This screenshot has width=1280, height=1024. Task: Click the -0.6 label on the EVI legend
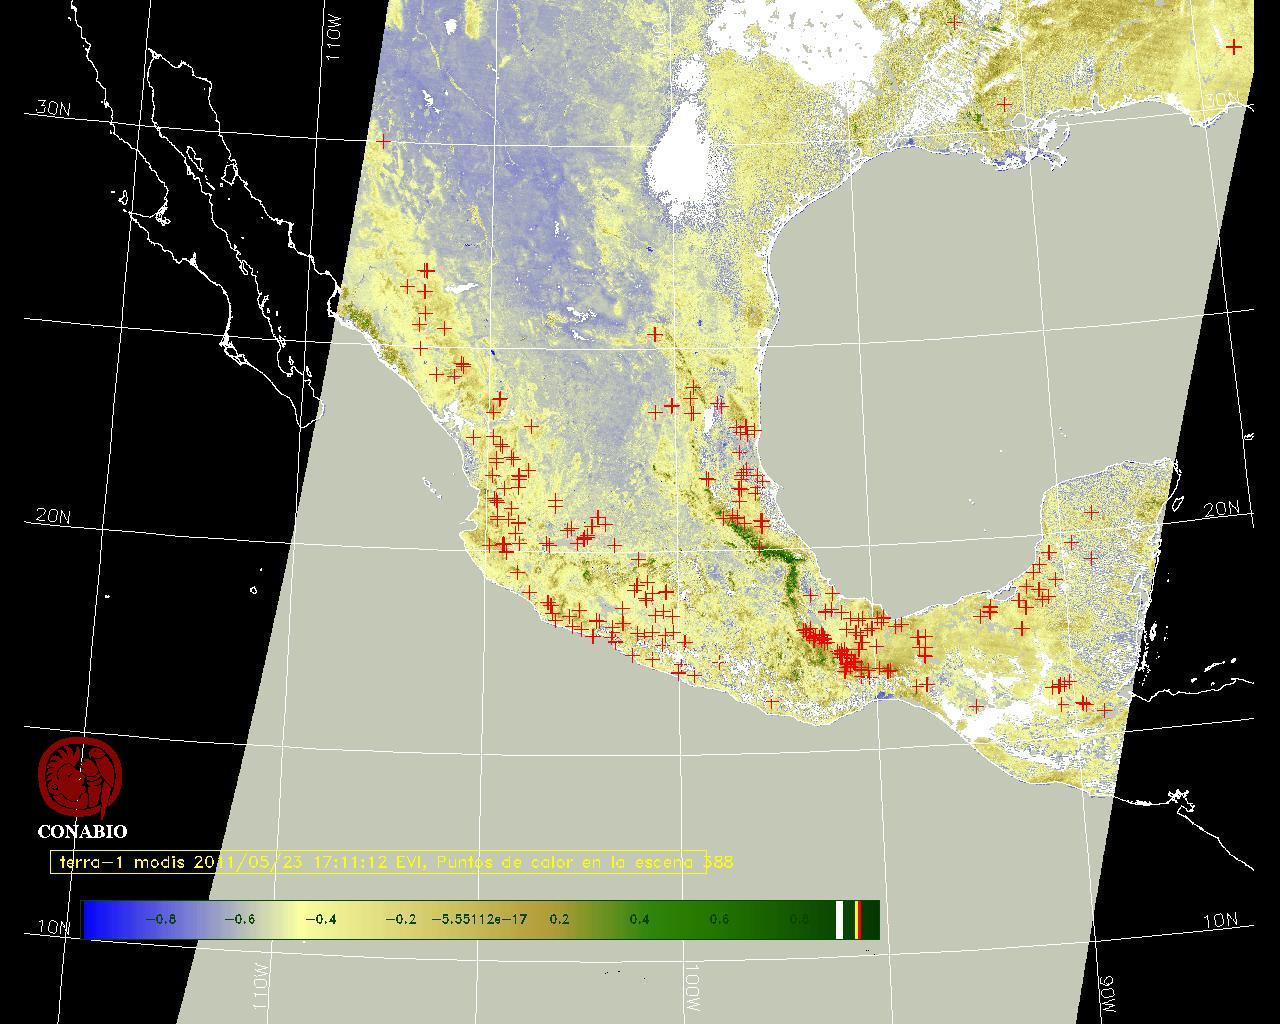pos(239,919)
